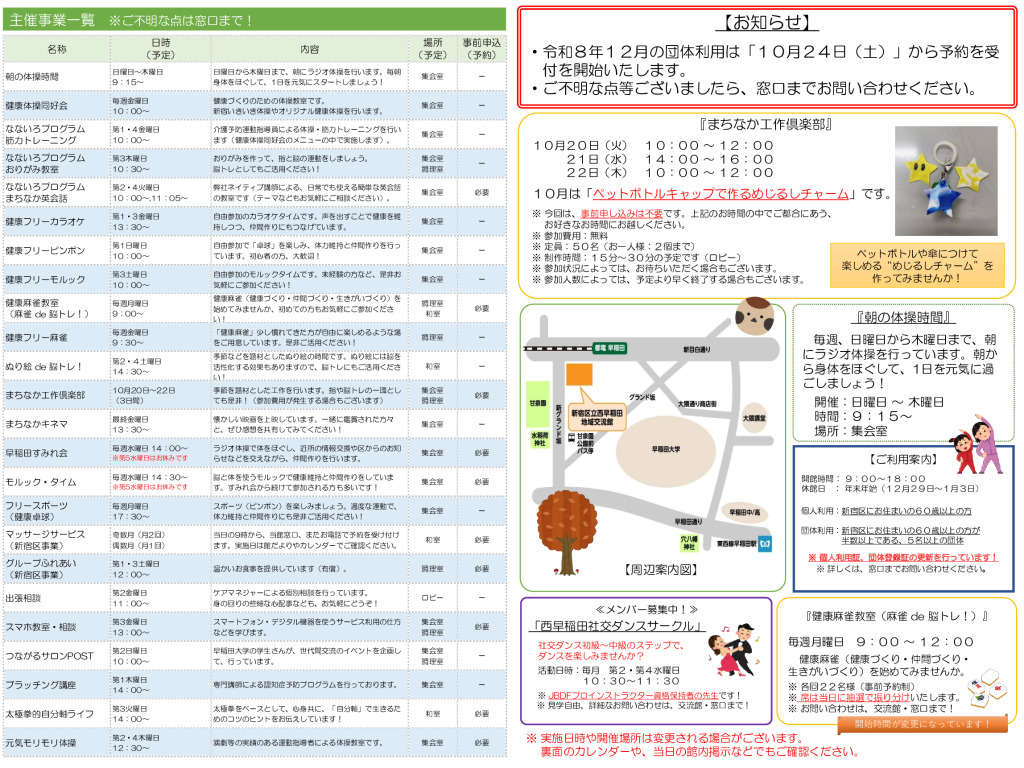Click the 新宿区立西早稲田地域交流館 callout on map
Screen dimensions: 1024x768
click(x=597, y=417)
